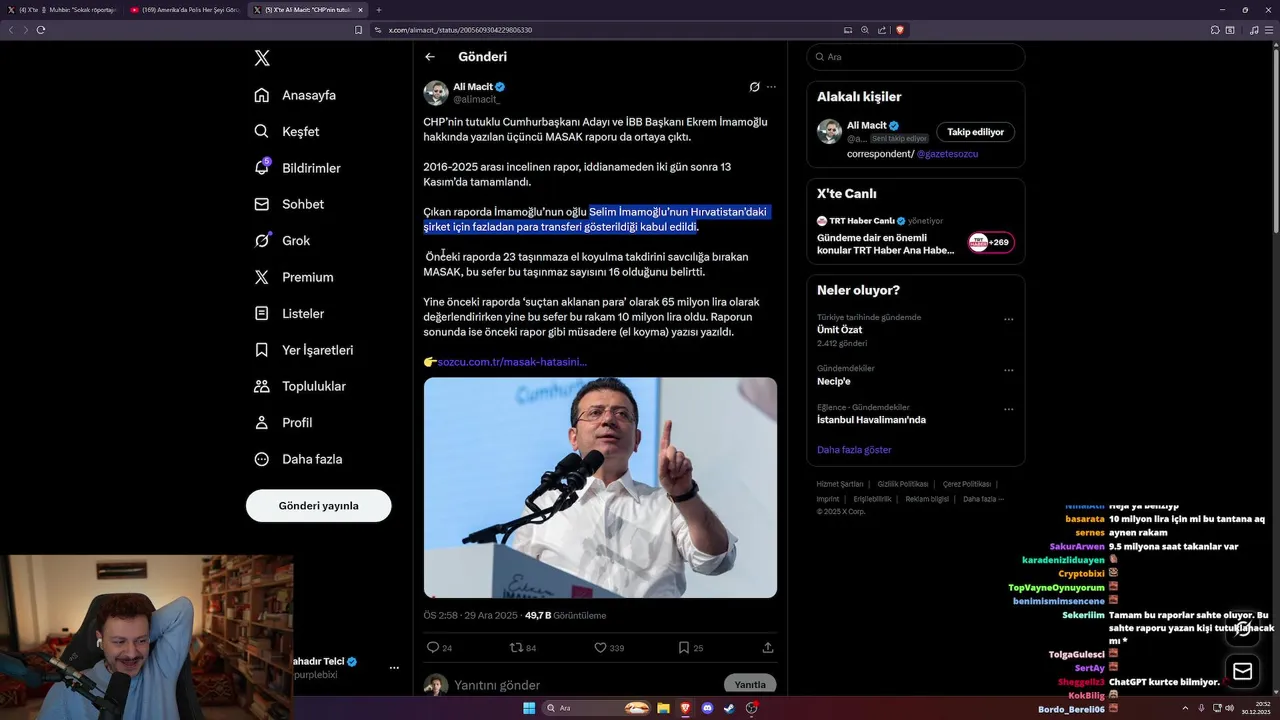
Task: Expand the Daha fazla menu
Action: (298, 459)
